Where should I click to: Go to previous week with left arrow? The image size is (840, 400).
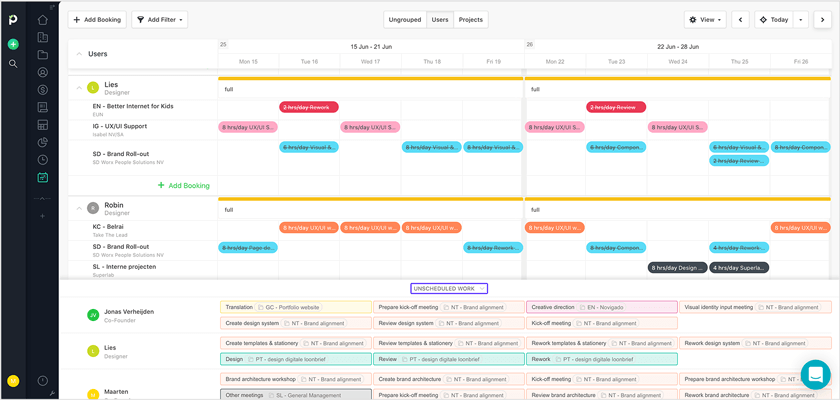tap(740, 20)
